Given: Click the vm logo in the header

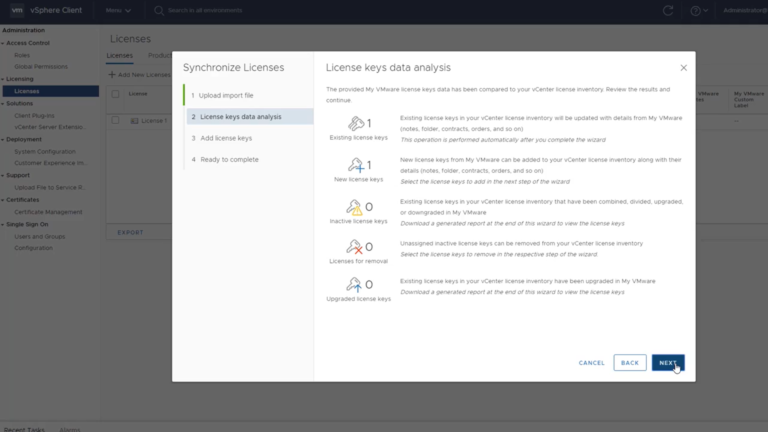Looking at the screenshot, I should [17, 10].
